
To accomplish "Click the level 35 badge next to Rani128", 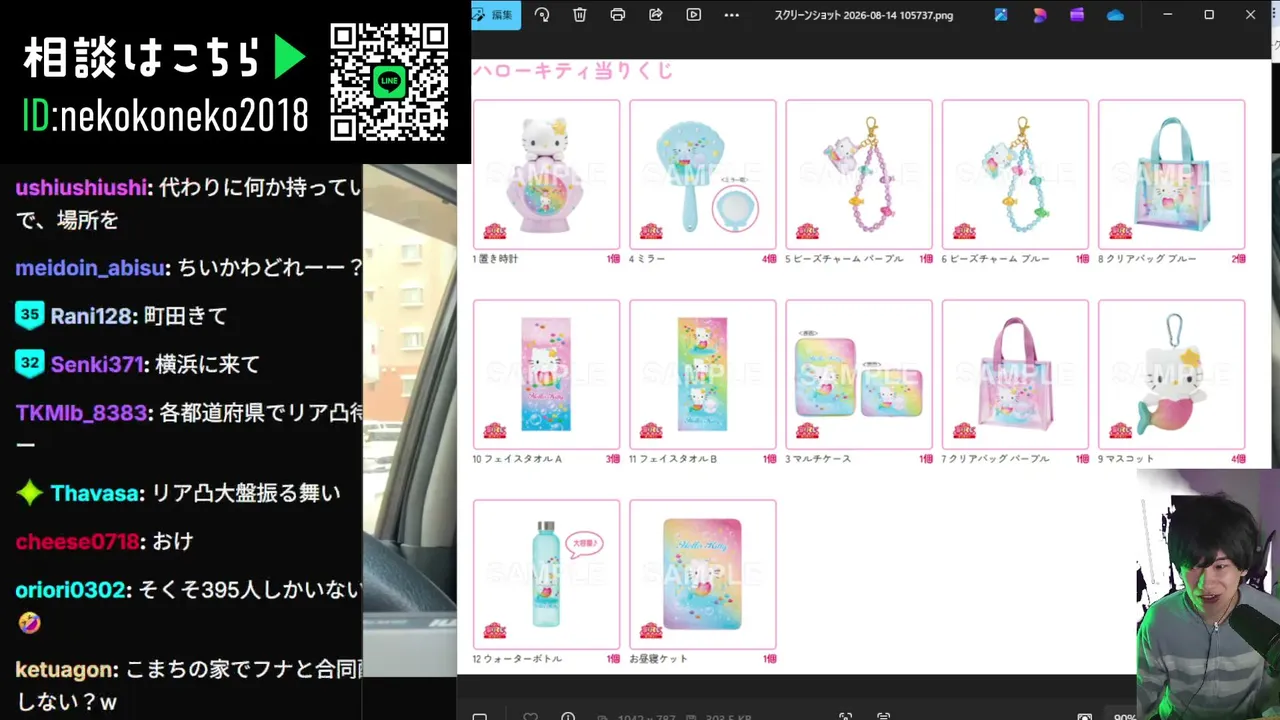I will (x=30, y=315).
